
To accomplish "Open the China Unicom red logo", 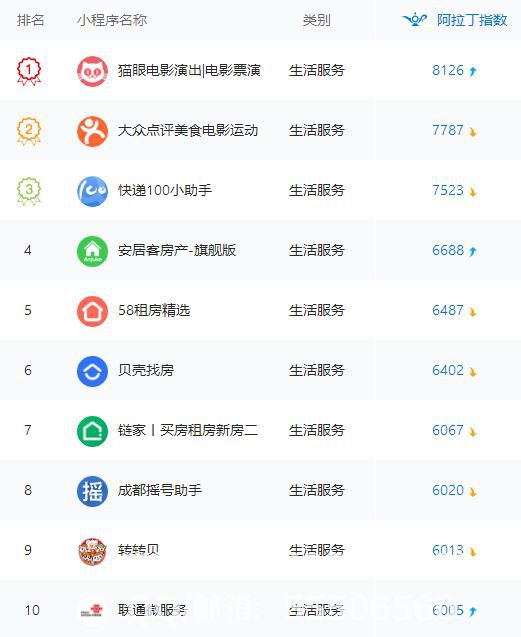I will (x=92, y=610).
